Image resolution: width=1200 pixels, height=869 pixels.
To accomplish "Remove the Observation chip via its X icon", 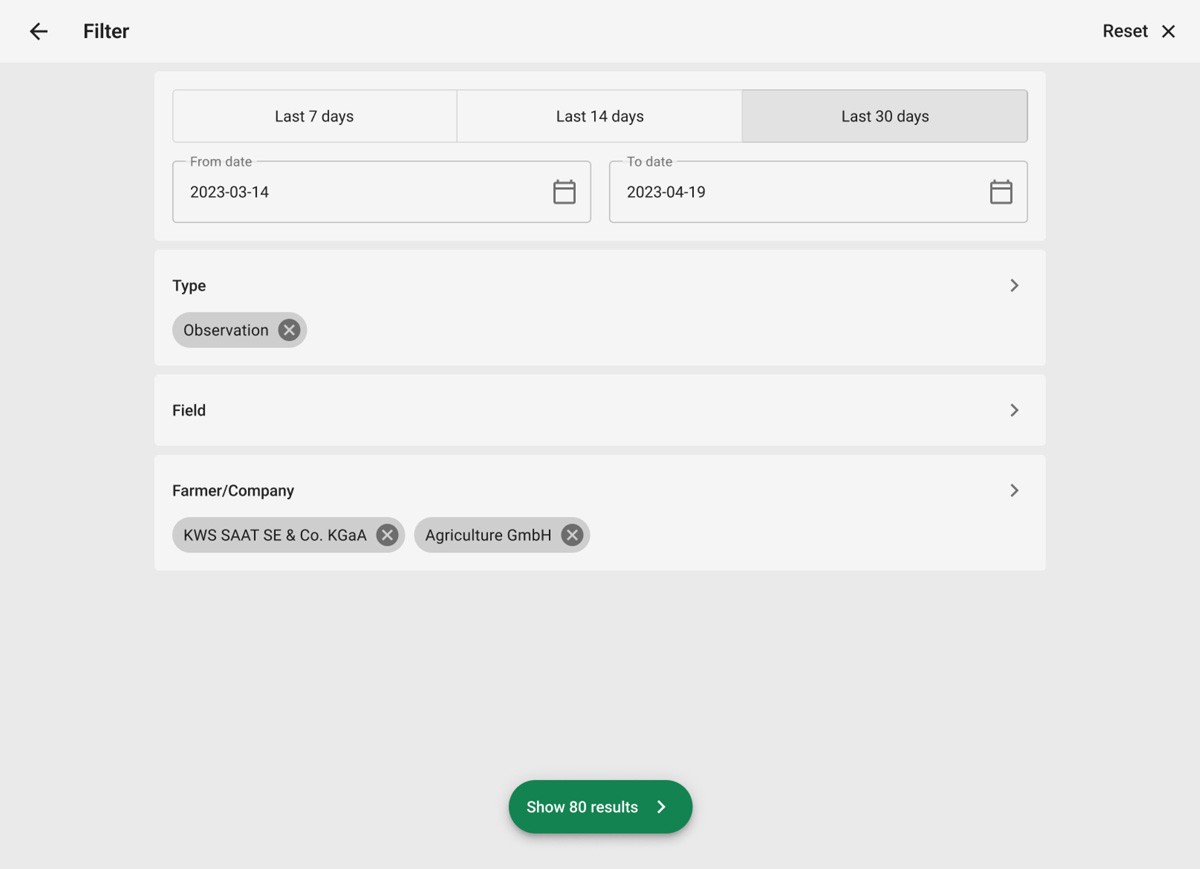I will (288, 330).
